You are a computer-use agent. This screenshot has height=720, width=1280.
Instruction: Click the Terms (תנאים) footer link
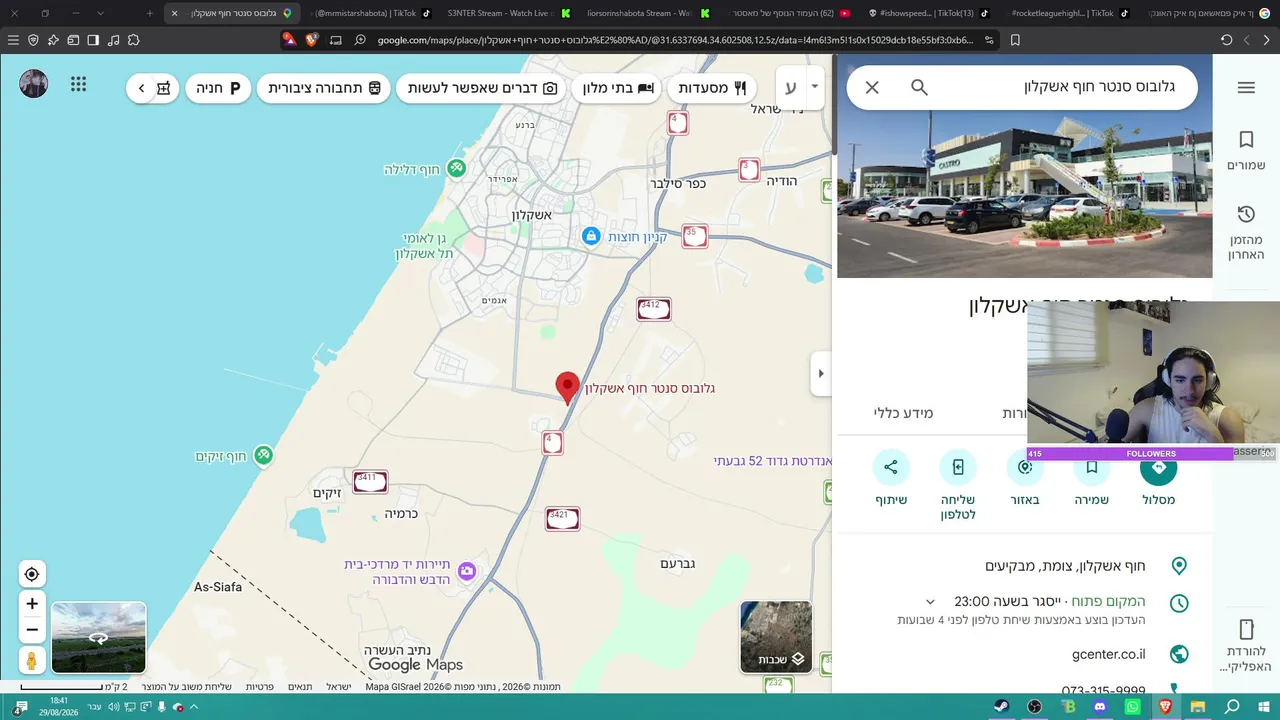coord(300,687)
